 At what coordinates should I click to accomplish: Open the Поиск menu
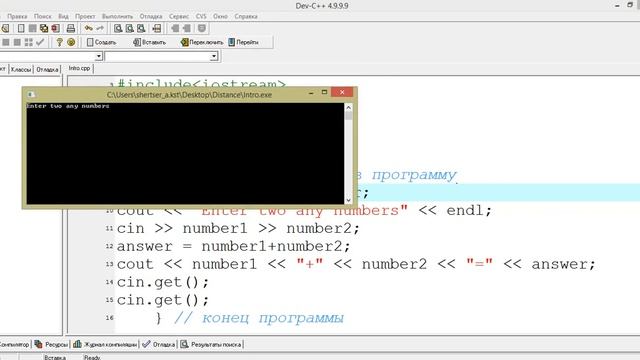42,16
